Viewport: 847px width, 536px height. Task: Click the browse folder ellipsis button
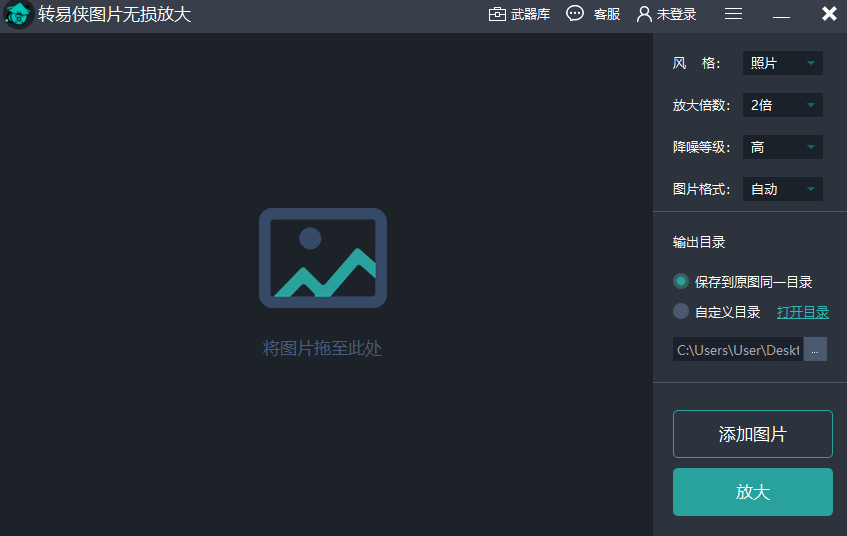[815, 350]
